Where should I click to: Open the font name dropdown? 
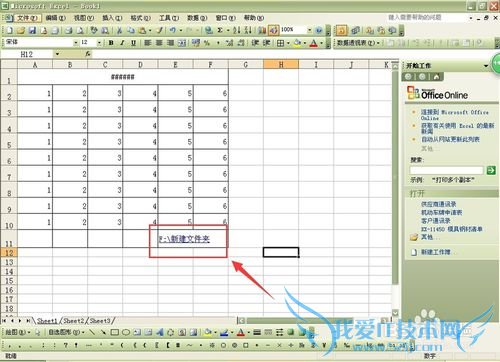76,43
